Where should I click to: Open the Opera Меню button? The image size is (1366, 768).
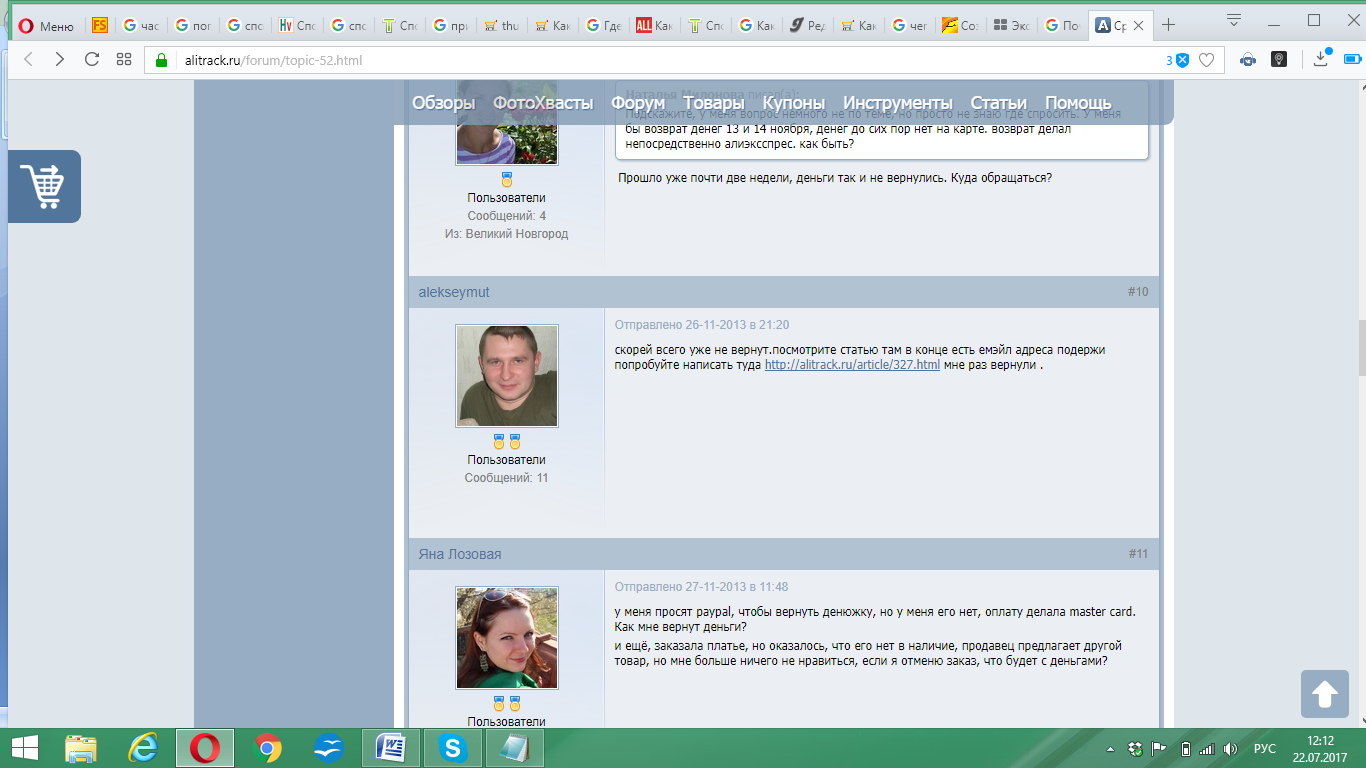tap(46, 26)
